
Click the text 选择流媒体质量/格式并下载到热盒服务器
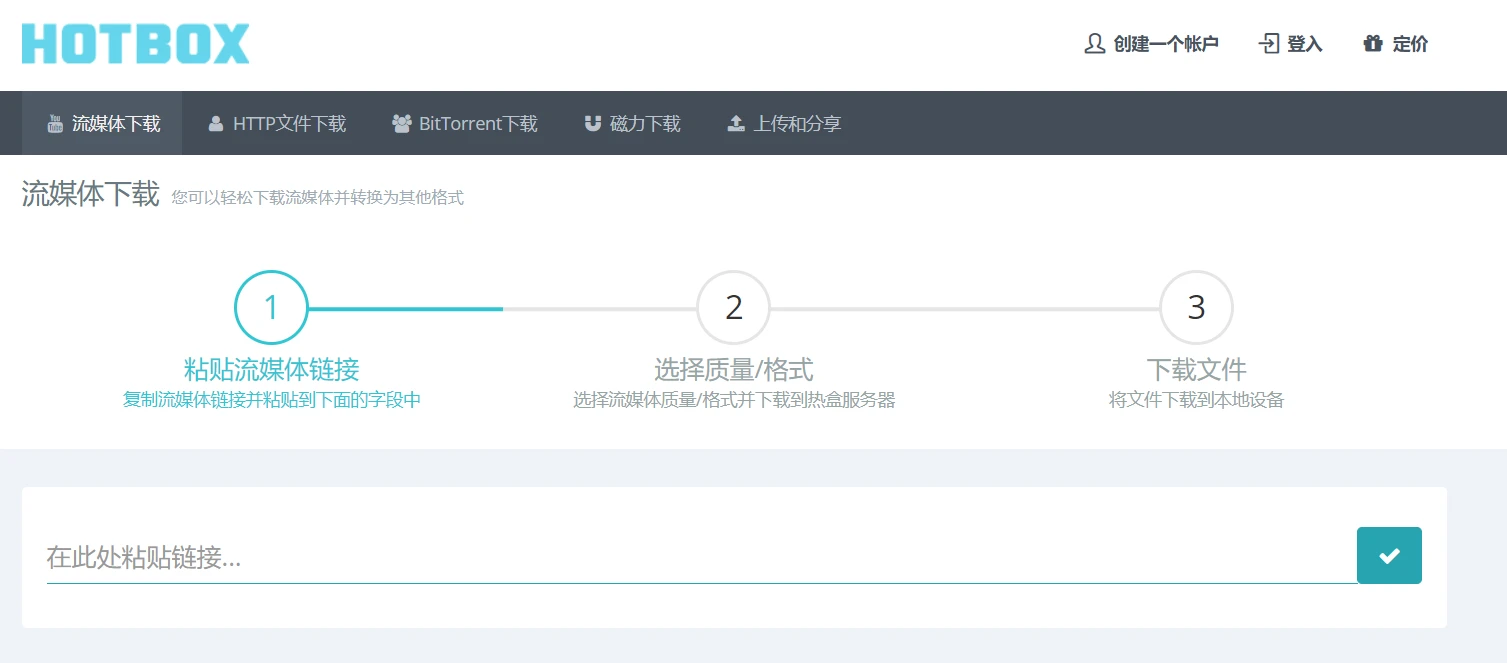[734, 401]
